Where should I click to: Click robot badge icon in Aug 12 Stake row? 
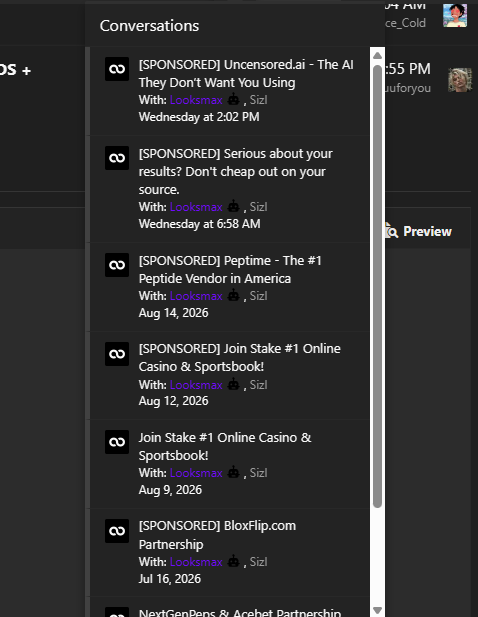(234, 384)
